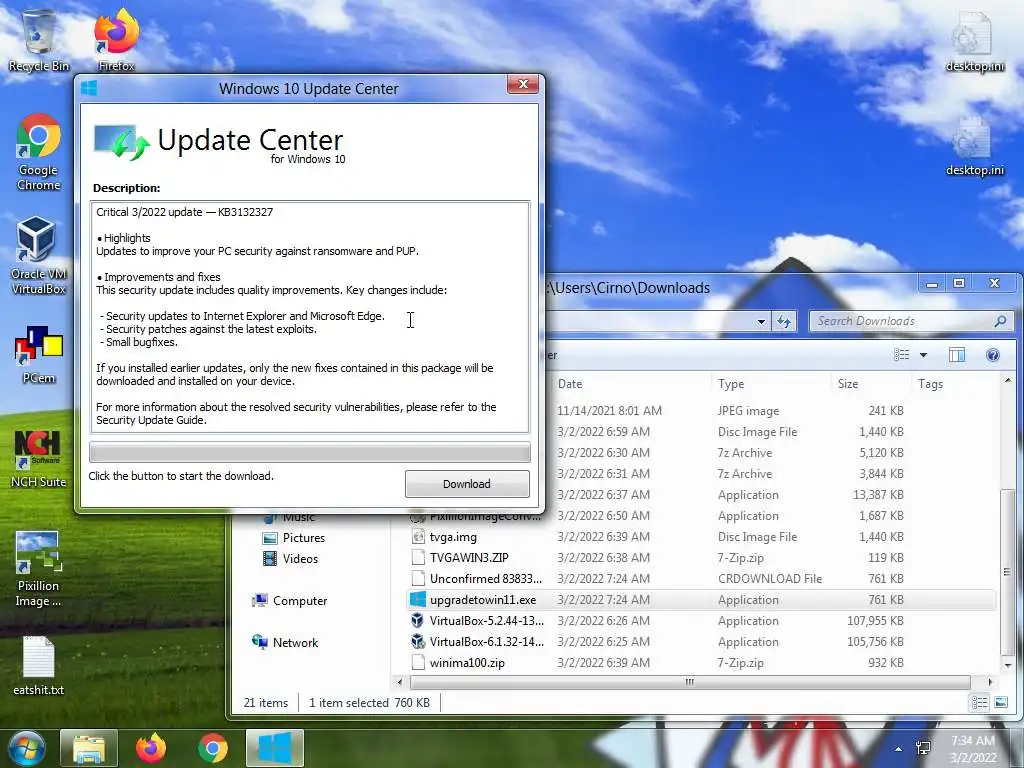Click inside the update description text box
Screen dimensions: 1024x768
(x=310, y=317)
